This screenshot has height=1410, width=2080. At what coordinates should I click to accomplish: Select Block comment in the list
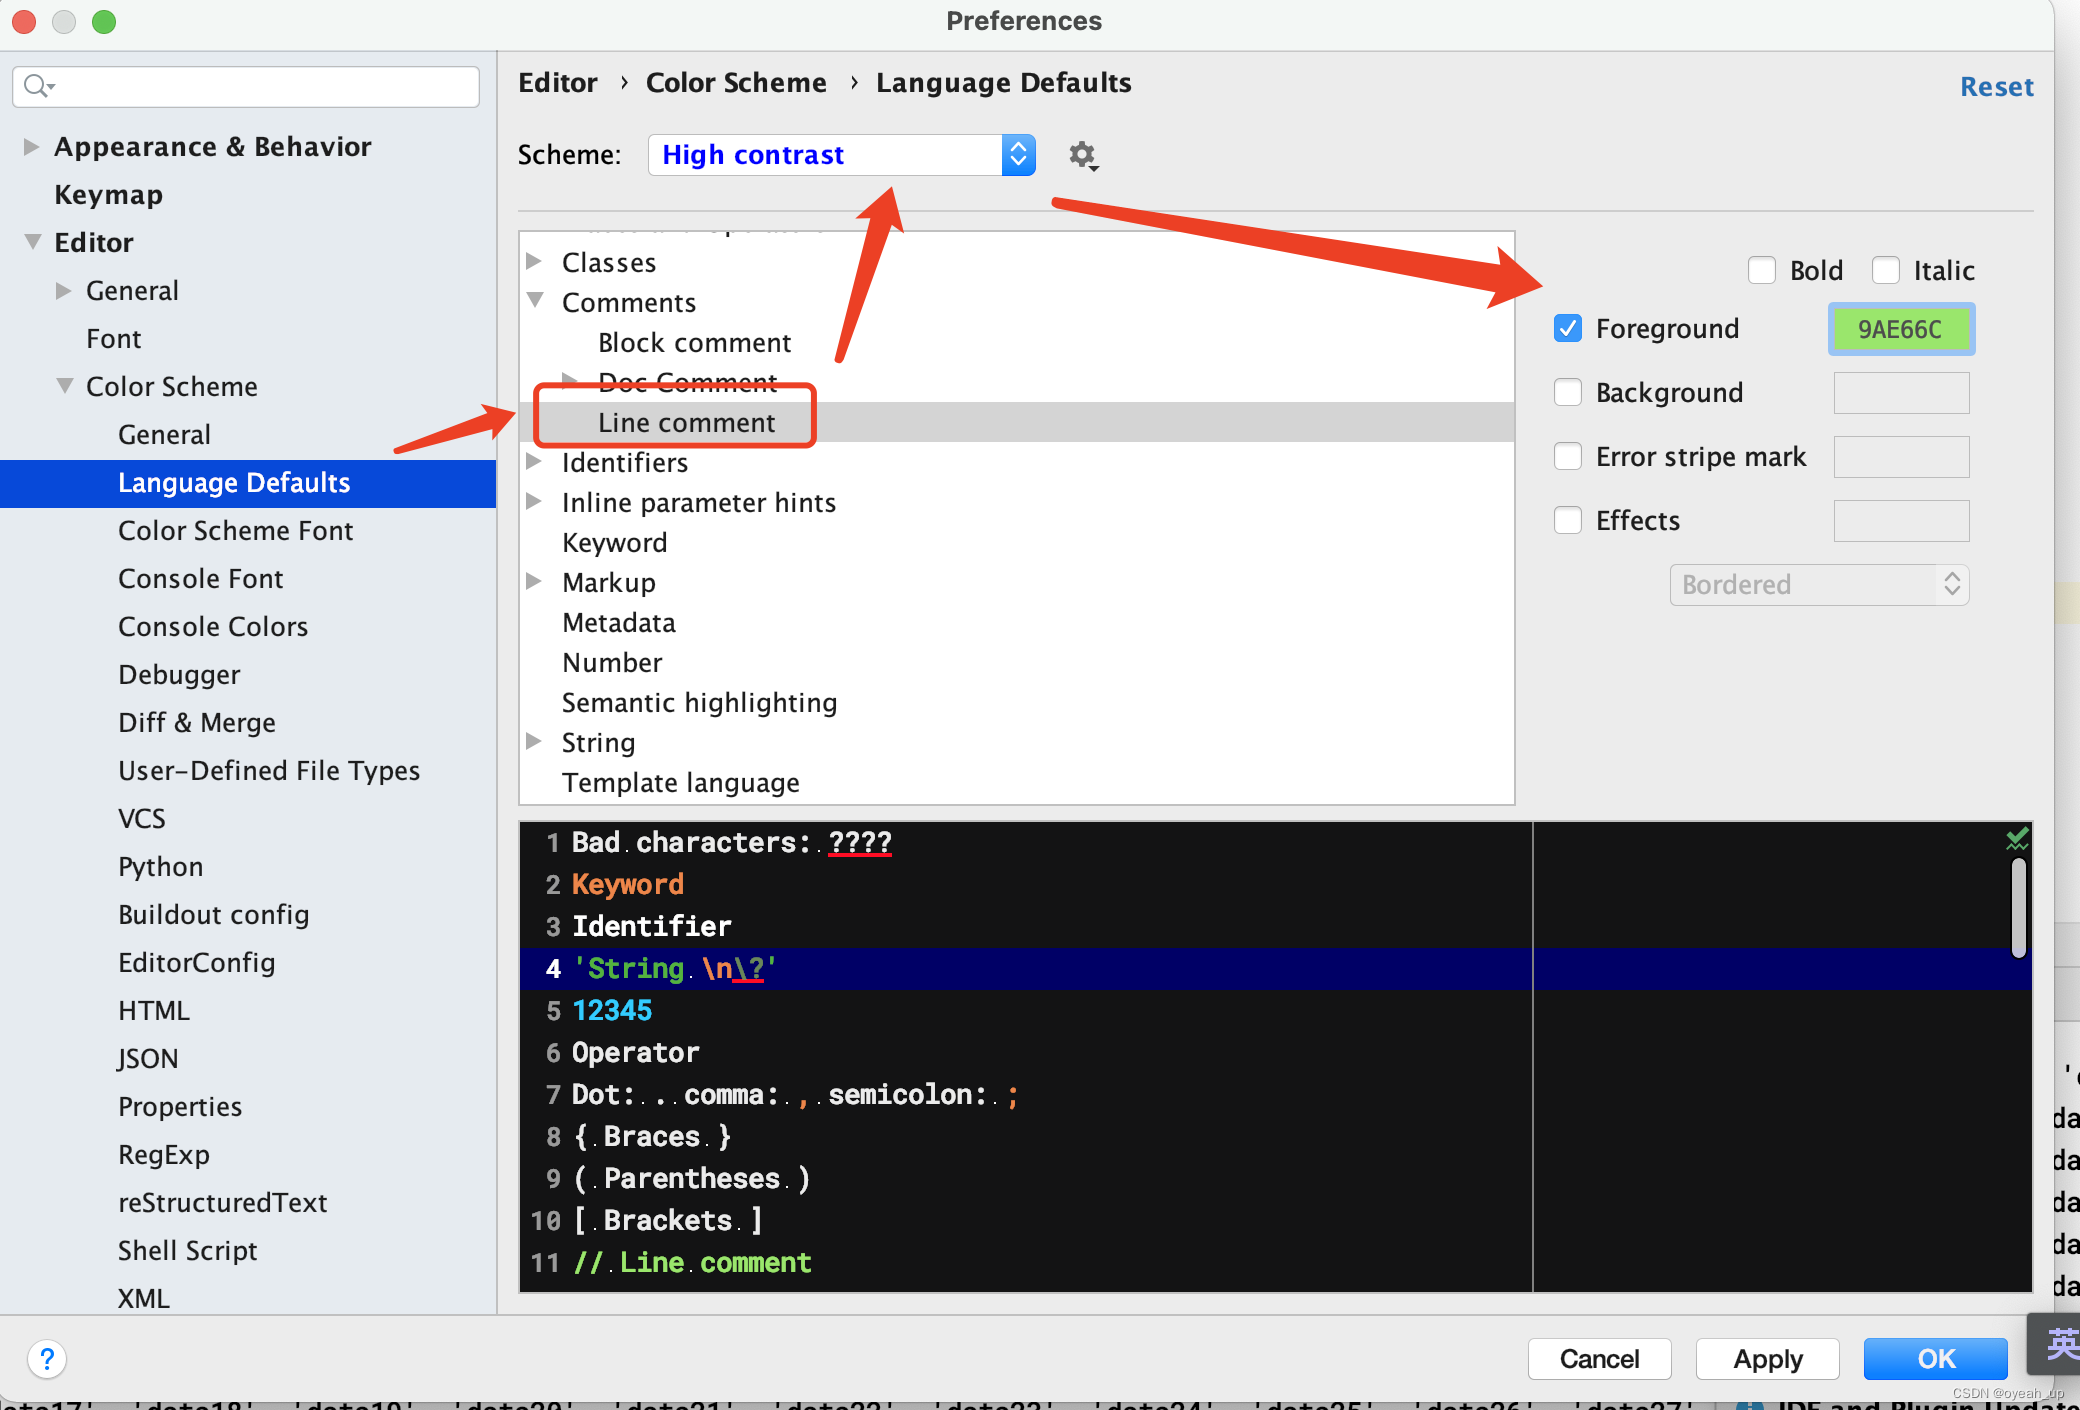tap(694, 343)
